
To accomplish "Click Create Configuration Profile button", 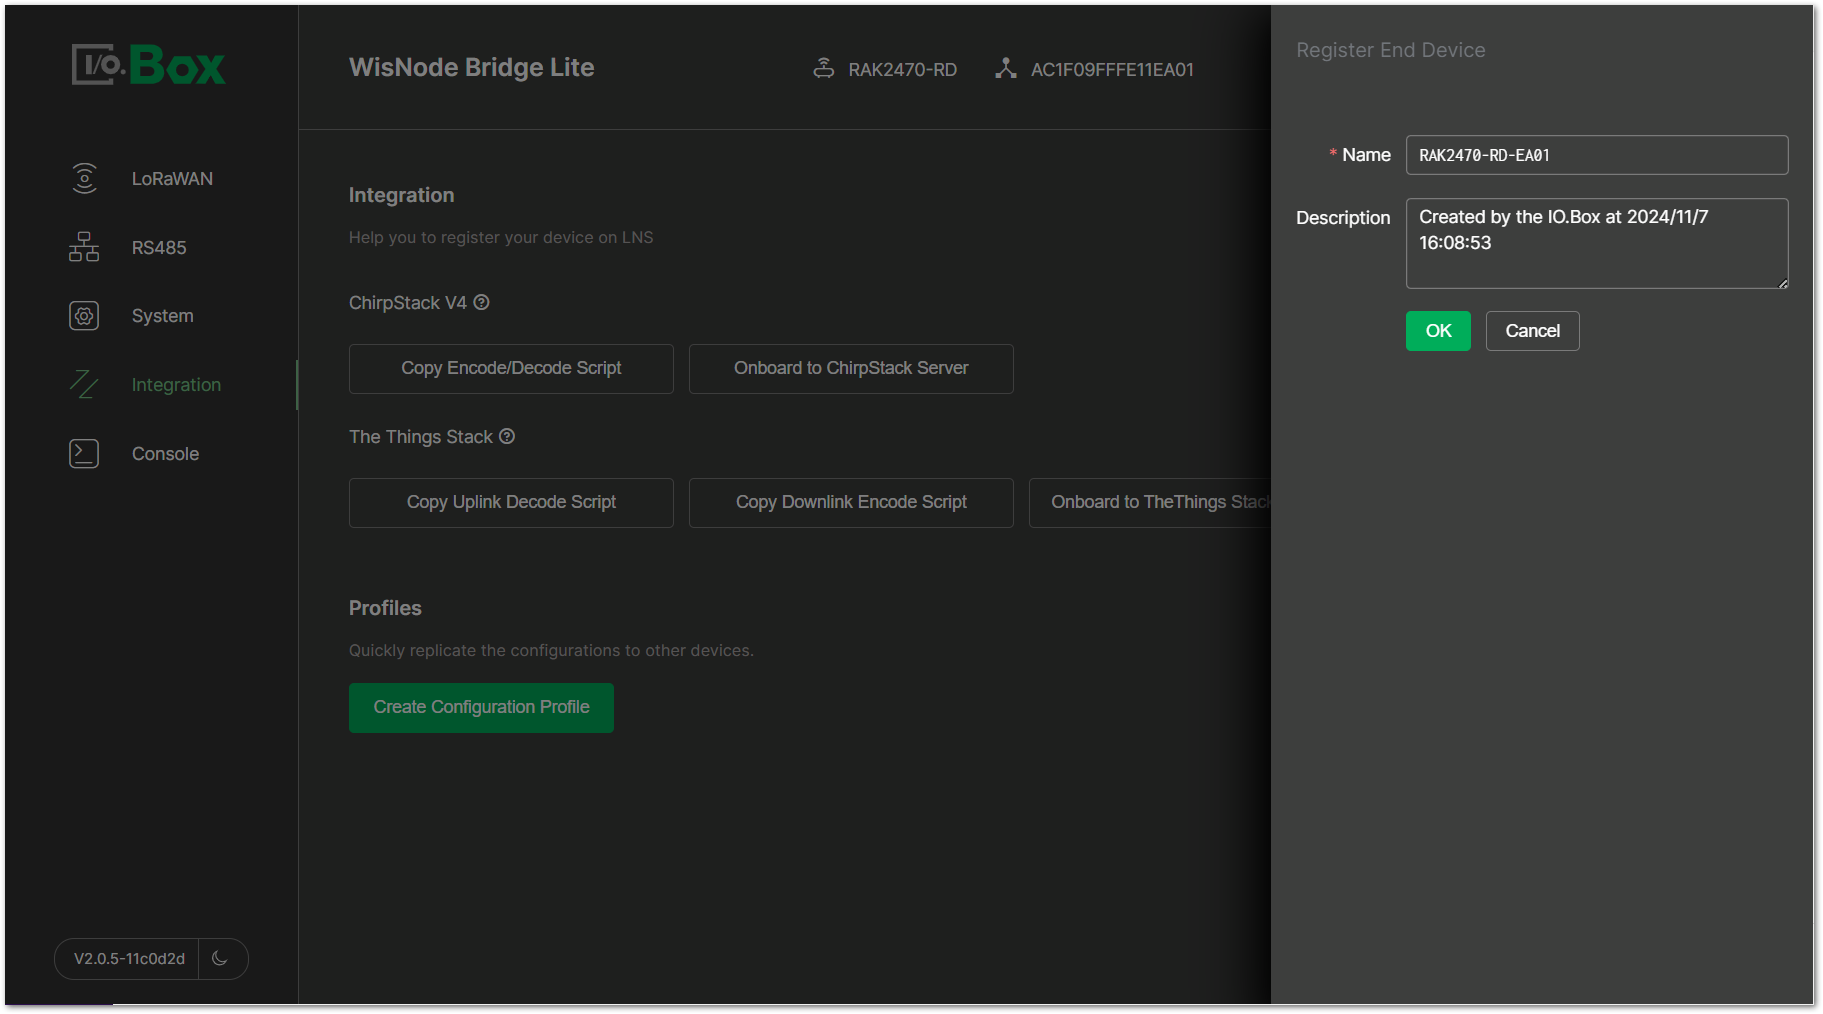I will 481,707.
